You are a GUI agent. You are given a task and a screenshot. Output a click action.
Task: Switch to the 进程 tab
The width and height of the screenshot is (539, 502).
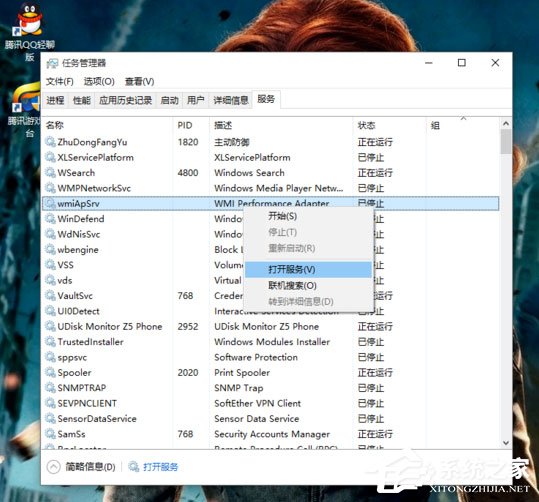click(x=55, y=100)
